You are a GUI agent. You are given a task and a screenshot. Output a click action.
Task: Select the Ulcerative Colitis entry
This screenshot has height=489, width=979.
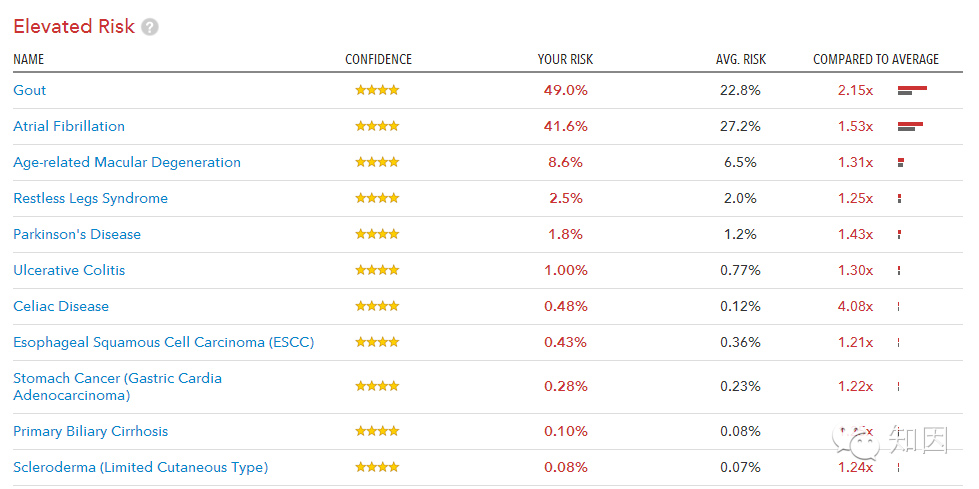pyautogui.click(x=69, y=270)
